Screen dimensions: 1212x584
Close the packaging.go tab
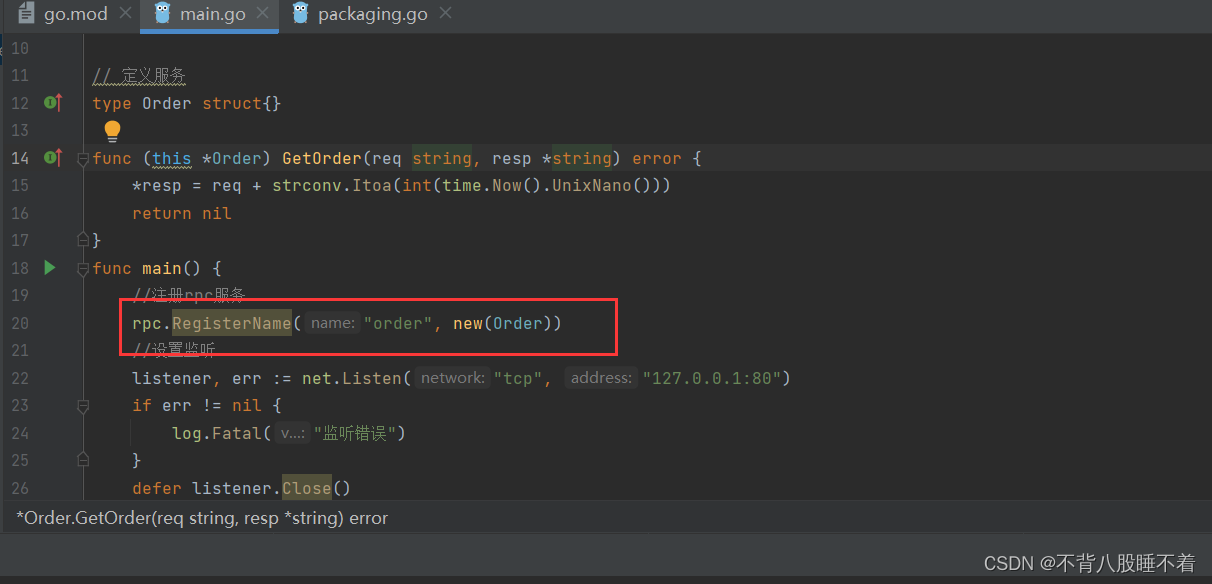[445, 14]
